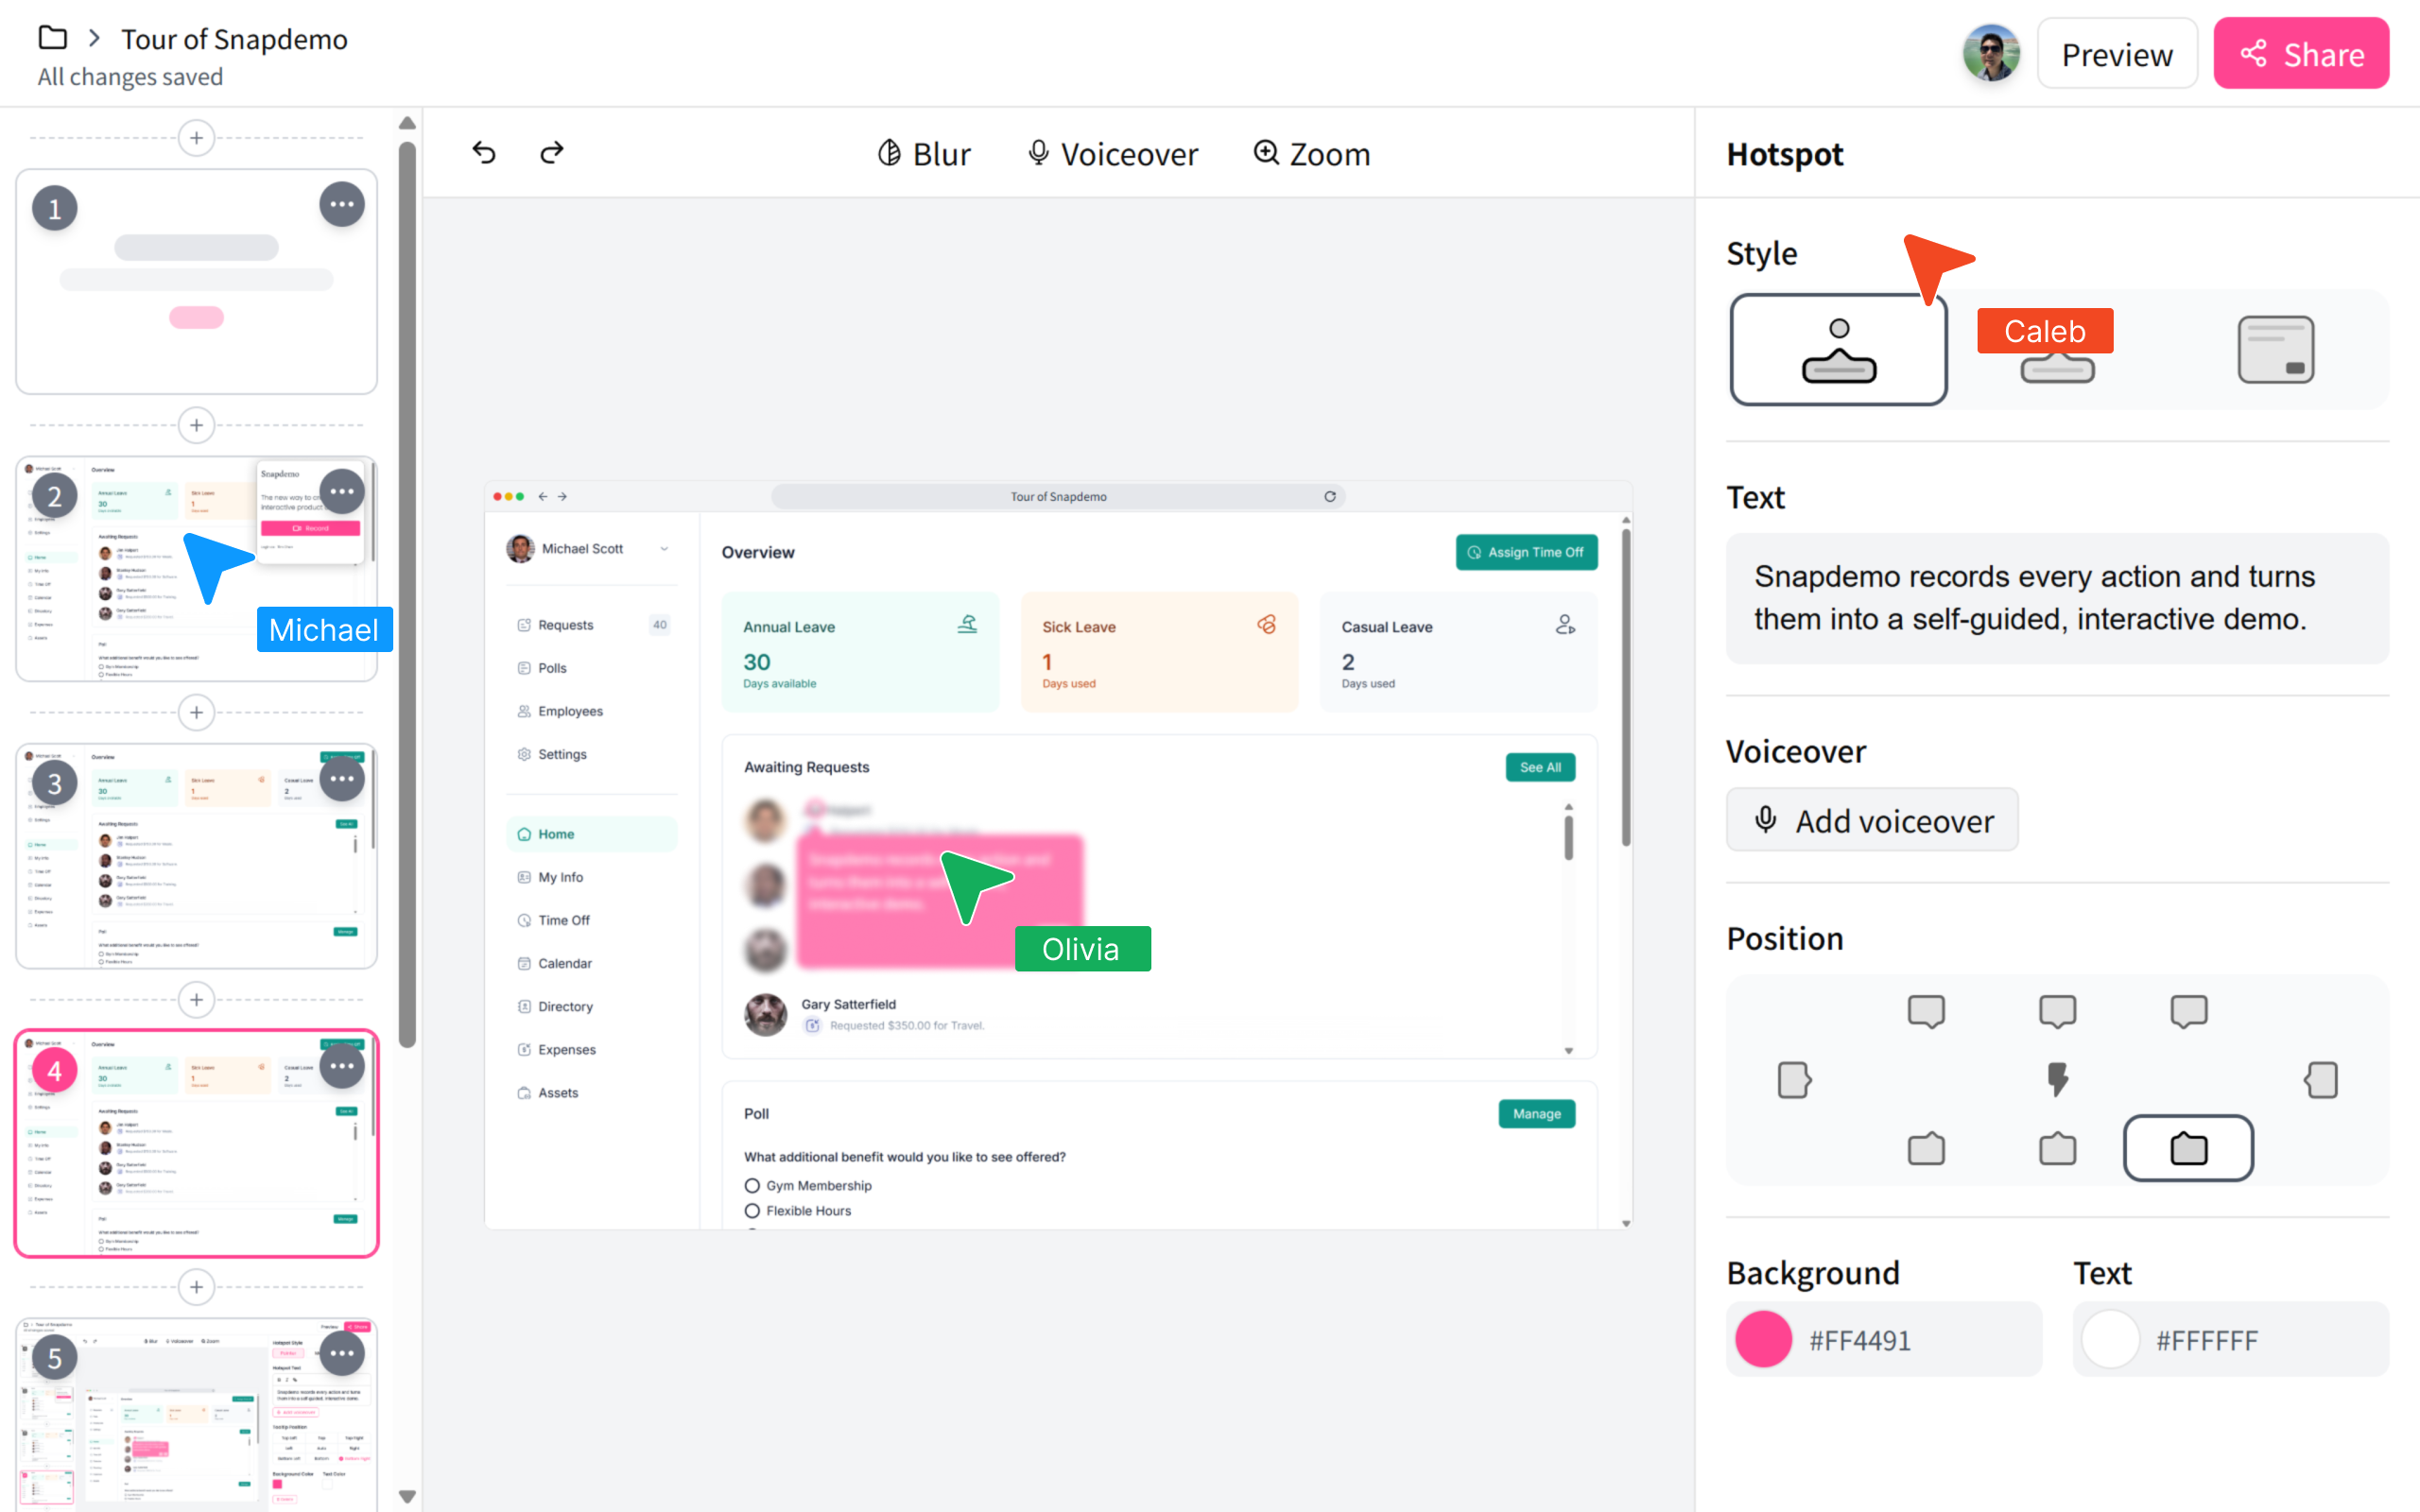Viewport: 2420px width, 1512px height.
Task: Click the redo arrow icon
Action: click(552, 152)
